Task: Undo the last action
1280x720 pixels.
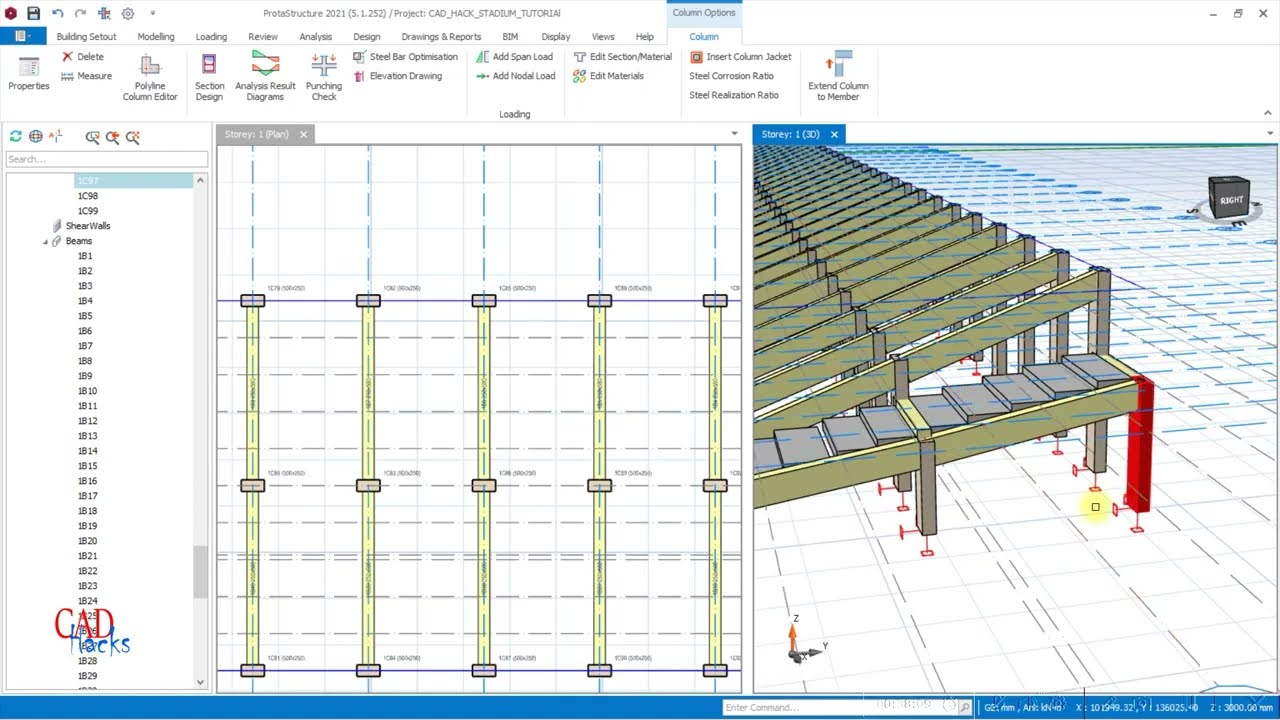Action: [57, 13]
